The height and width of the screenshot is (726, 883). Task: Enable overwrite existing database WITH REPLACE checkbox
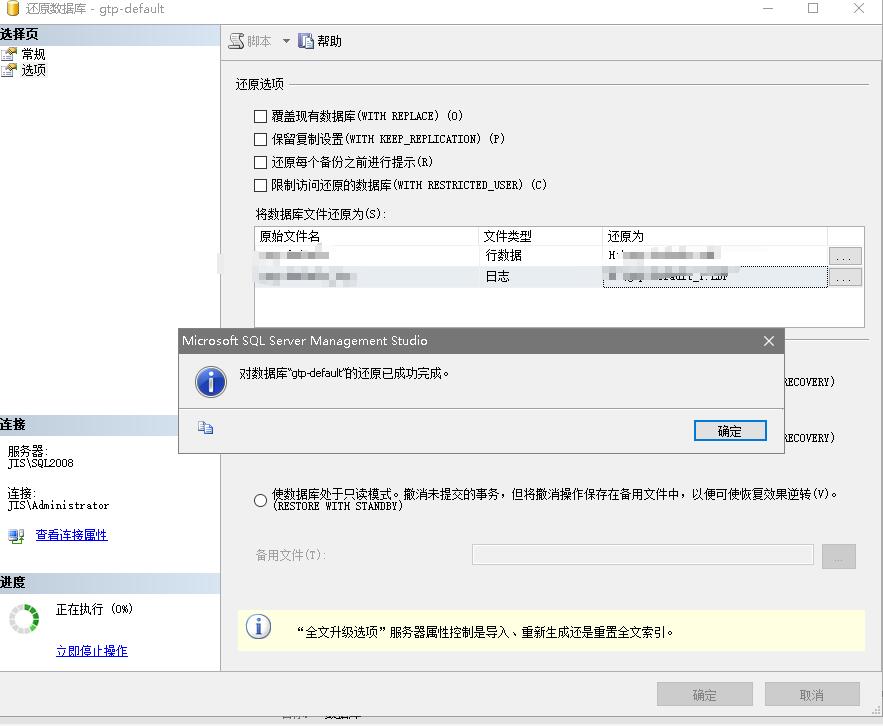(x=260, y=117)
